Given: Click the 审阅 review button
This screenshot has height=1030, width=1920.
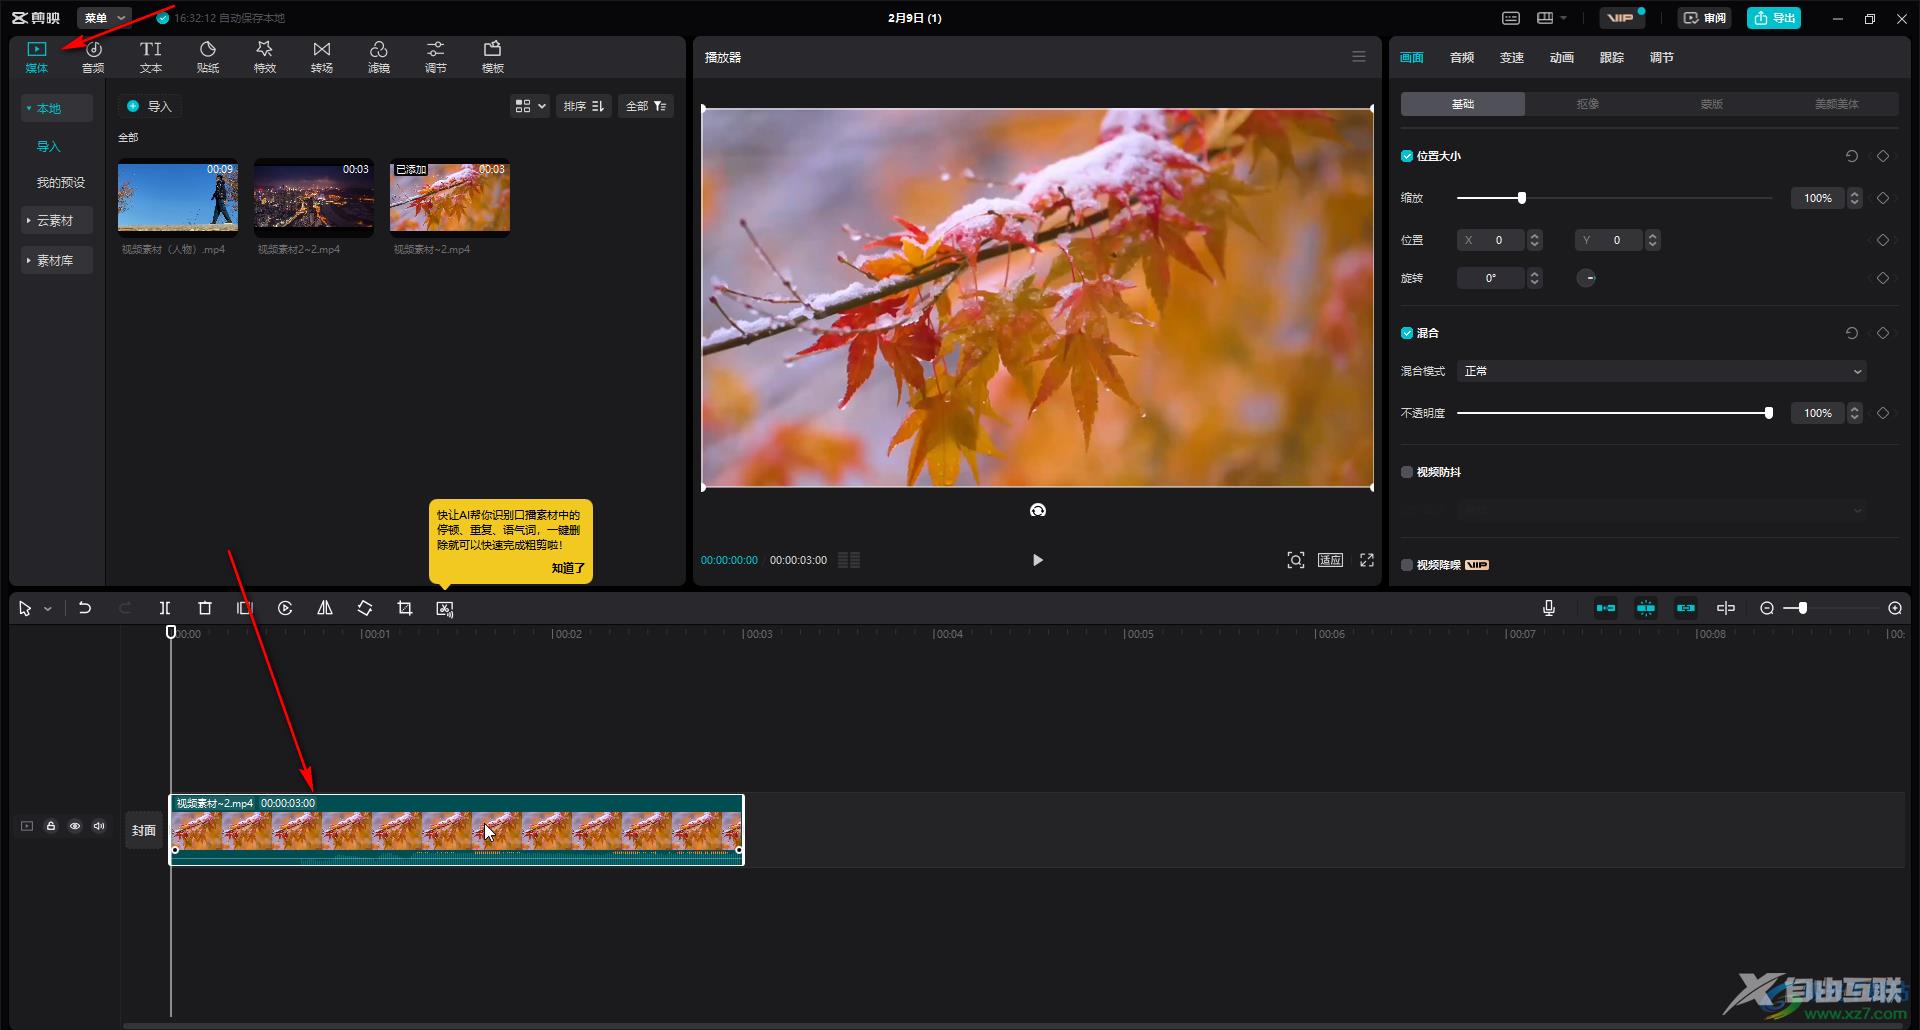Looking at the screenshot, I should point(1704,18).
